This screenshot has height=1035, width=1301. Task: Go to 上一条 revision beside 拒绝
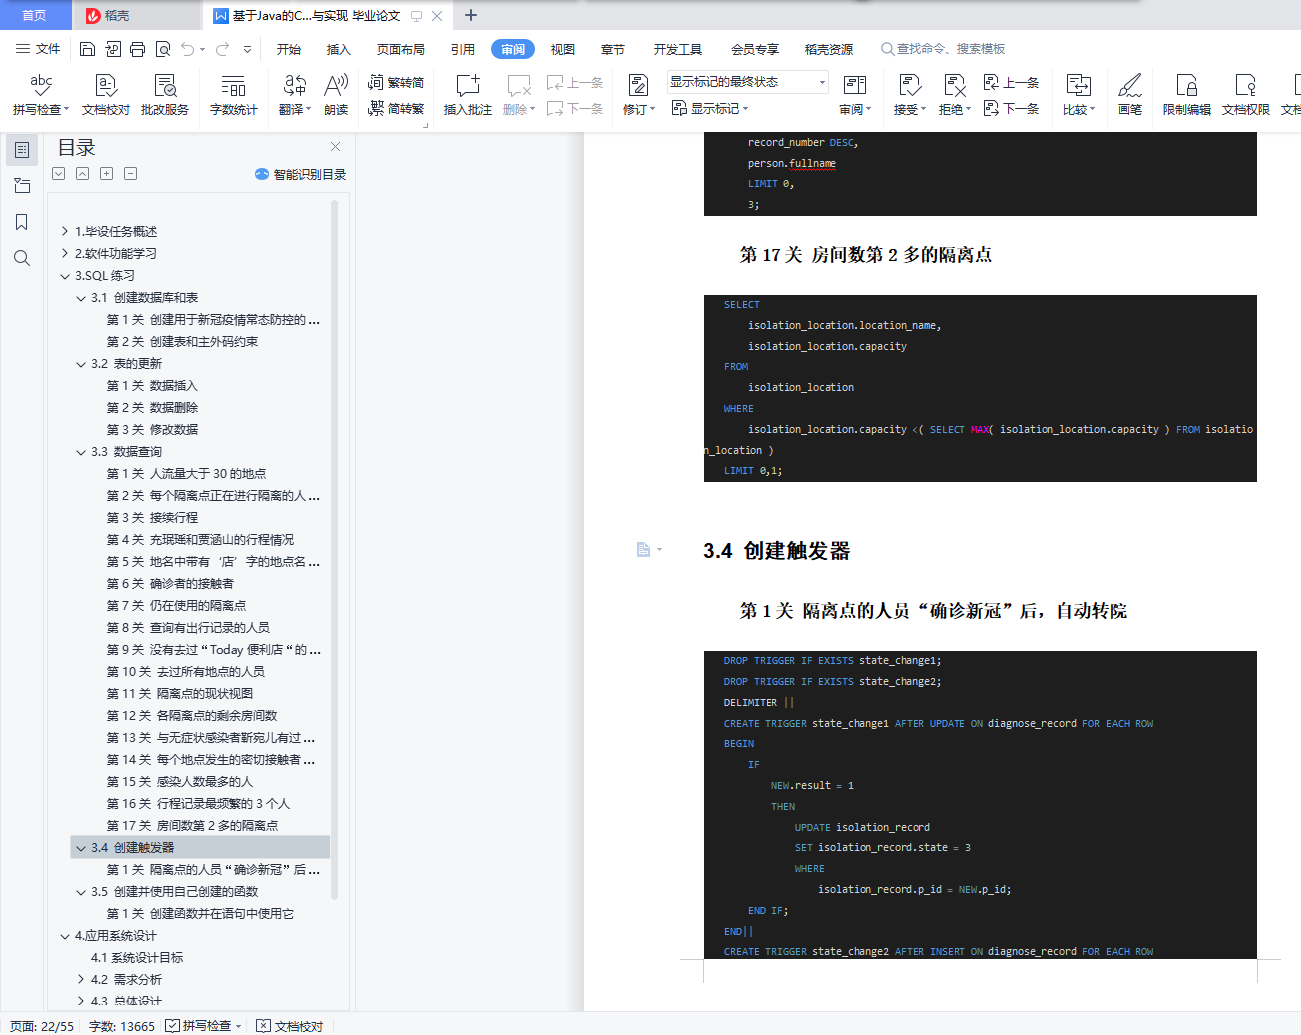1011,82
